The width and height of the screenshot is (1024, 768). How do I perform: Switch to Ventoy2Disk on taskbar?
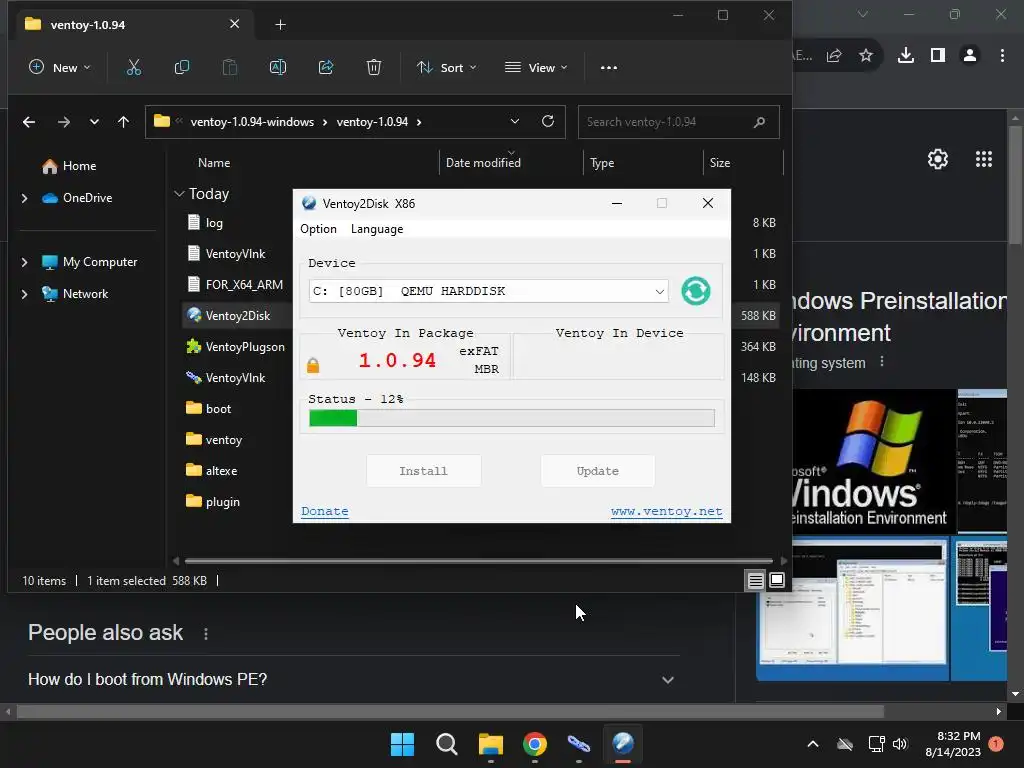(x=622, y=744)
